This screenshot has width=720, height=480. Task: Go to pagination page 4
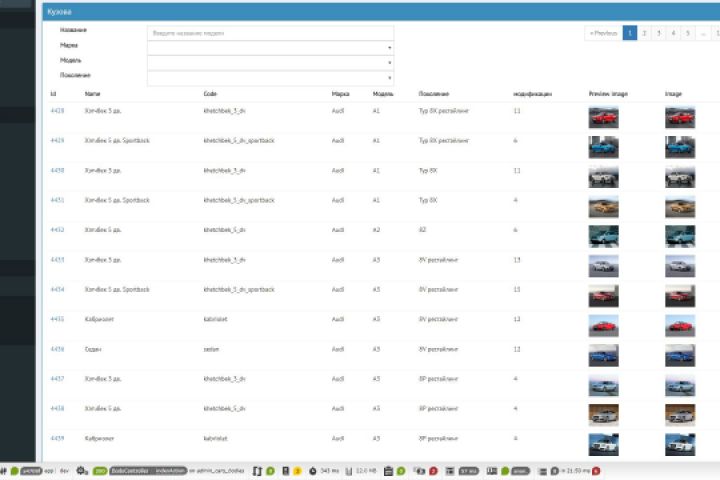point(673,33)
